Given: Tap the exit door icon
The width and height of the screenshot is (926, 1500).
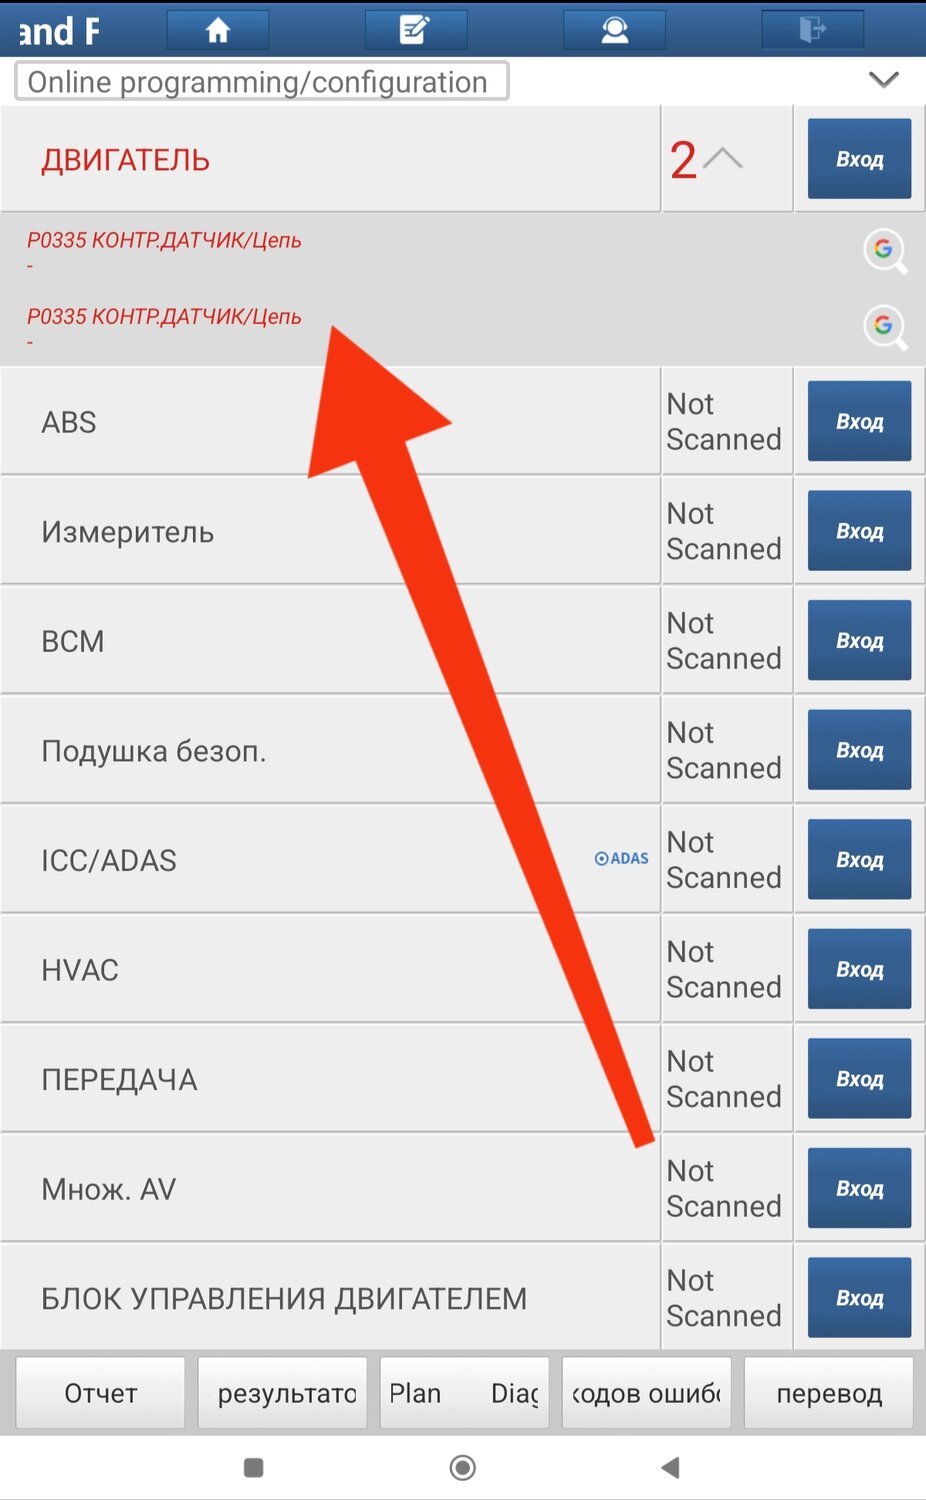Looking at the screenshot, I should tap(812, 30).
